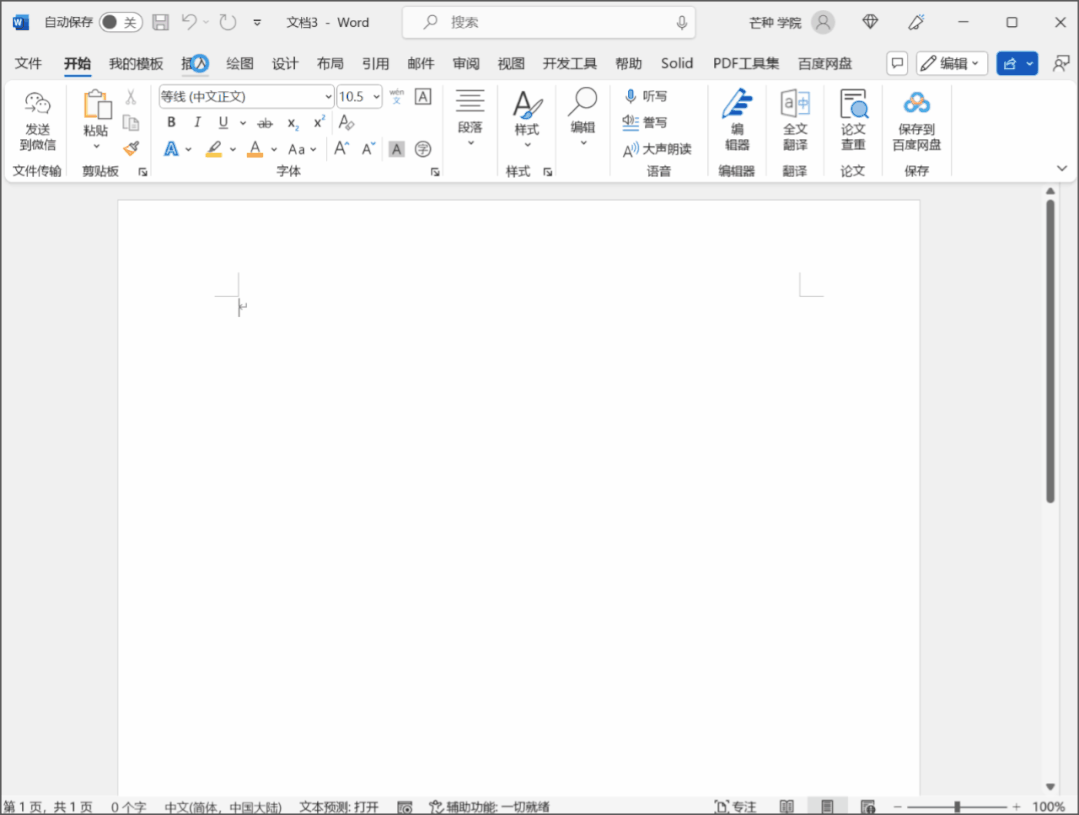Collapse the ribbon chevron

(x=1062, y=169)
